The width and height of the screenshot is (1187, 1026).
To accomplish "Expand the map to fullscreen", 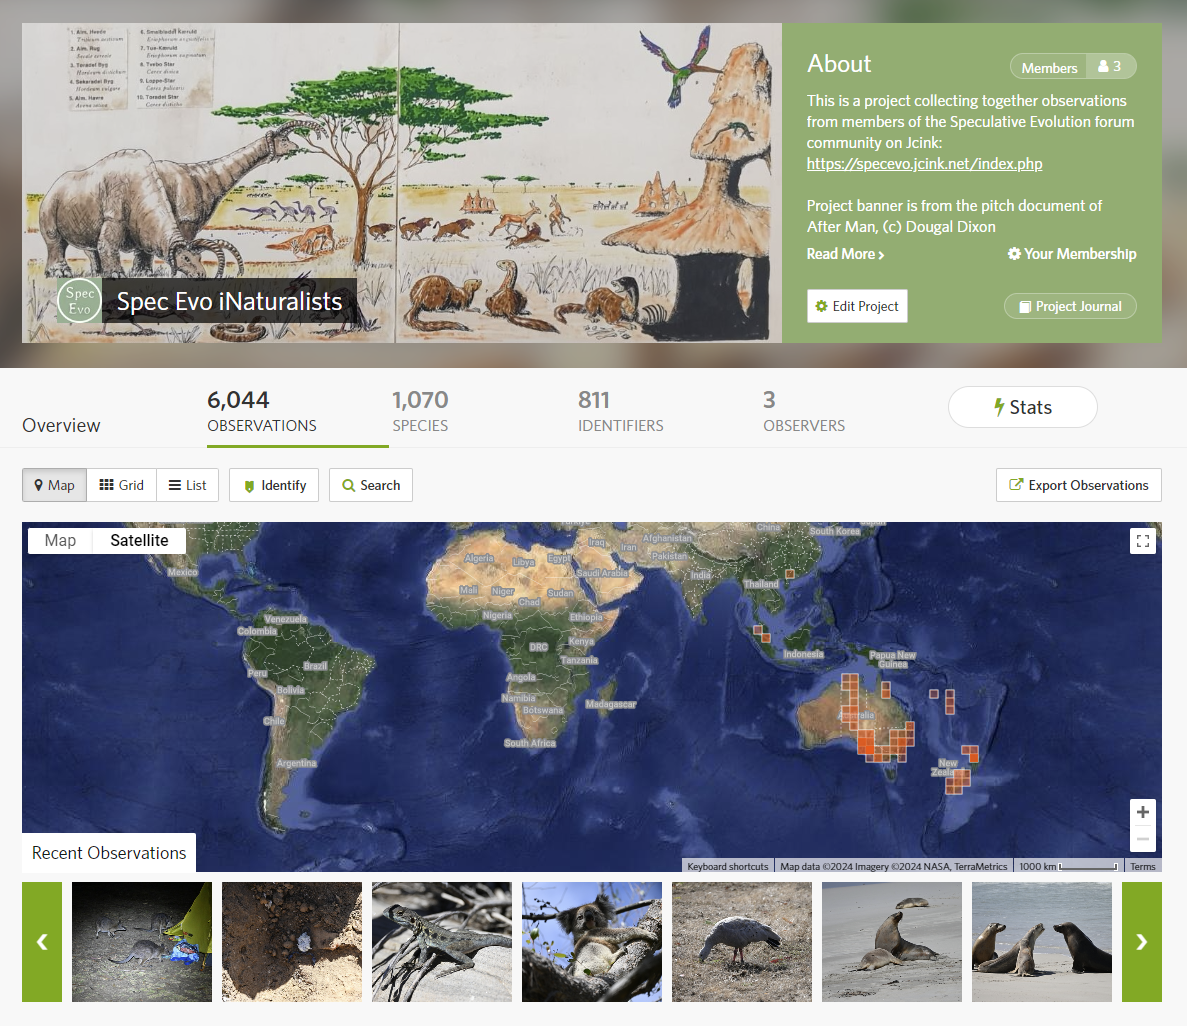I will point(1142,540).
